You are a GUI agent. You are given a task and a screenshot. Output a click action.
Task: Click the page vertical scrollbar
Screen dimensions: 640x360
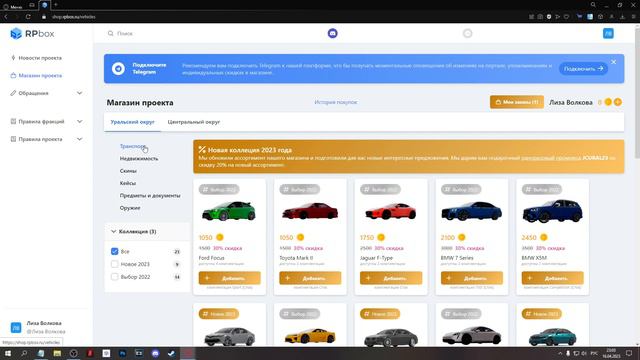[x=637, y=94]
